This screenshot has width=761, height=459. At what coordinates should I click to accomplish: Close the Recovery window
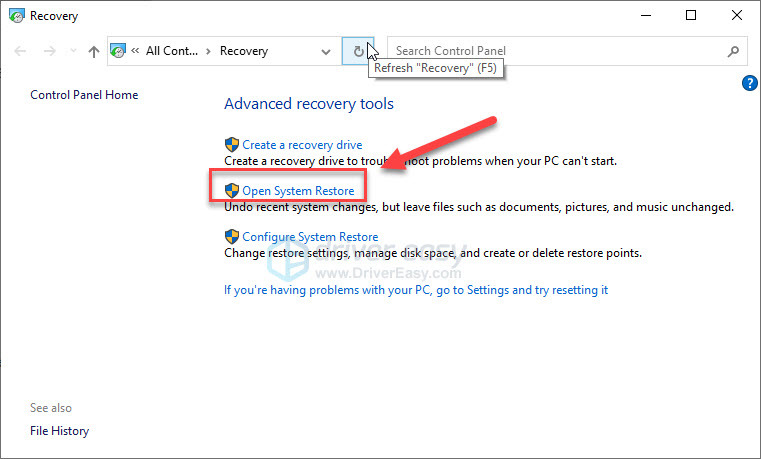(737, 16)
